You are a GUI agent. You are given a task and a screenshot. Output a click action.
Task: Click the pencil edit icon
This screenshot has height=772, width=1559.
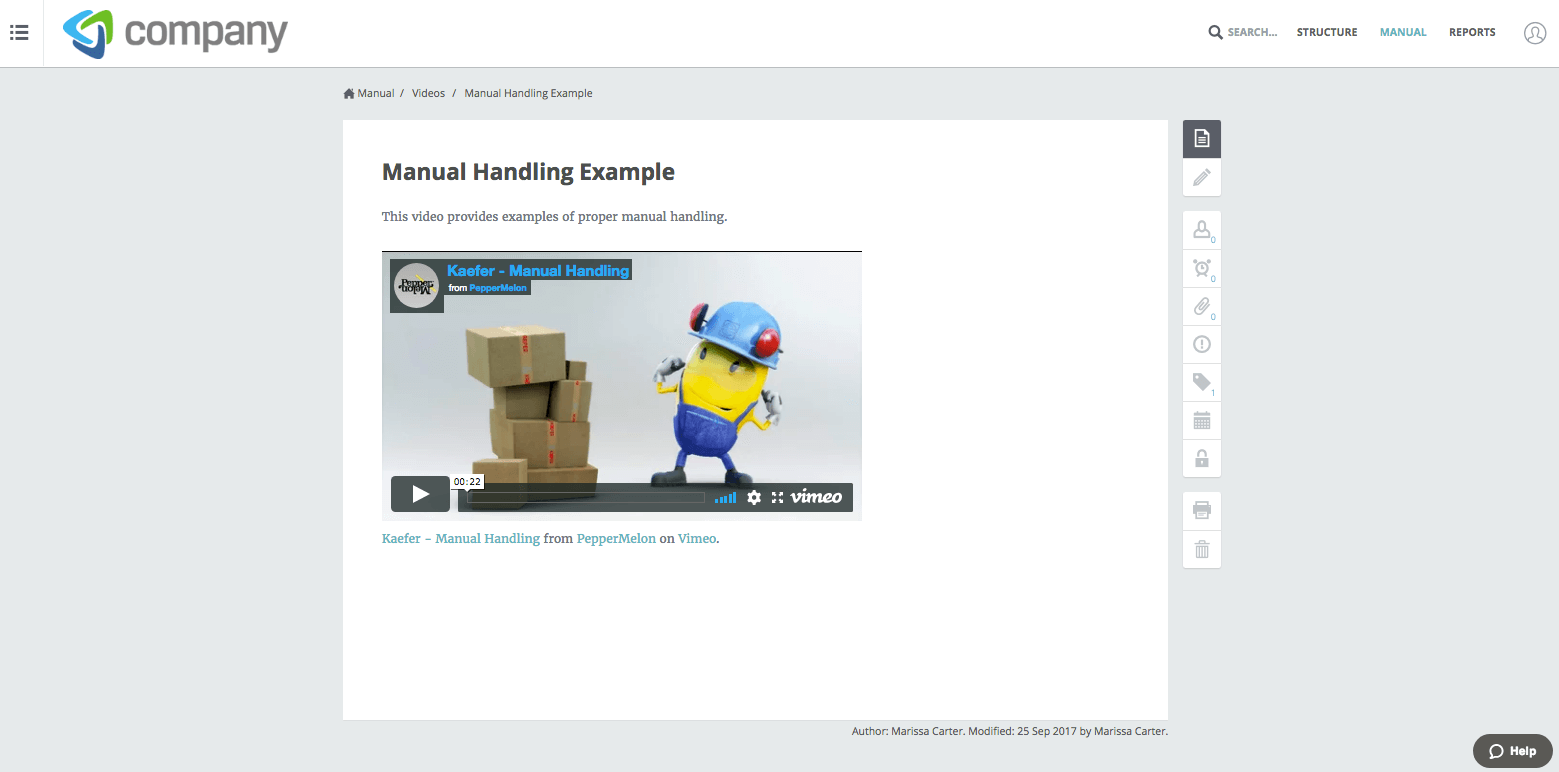pyautogui.click(x=1202, y=177)
